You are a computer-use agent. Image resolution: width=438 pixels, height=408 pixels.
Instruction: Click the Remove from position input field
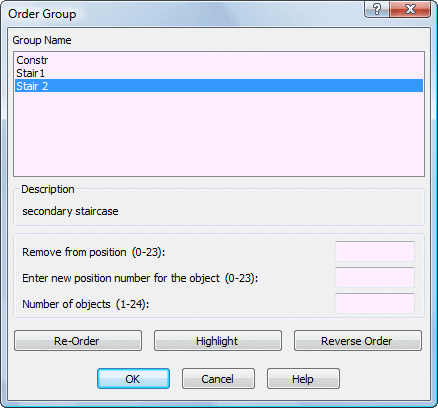pos(375,252)
